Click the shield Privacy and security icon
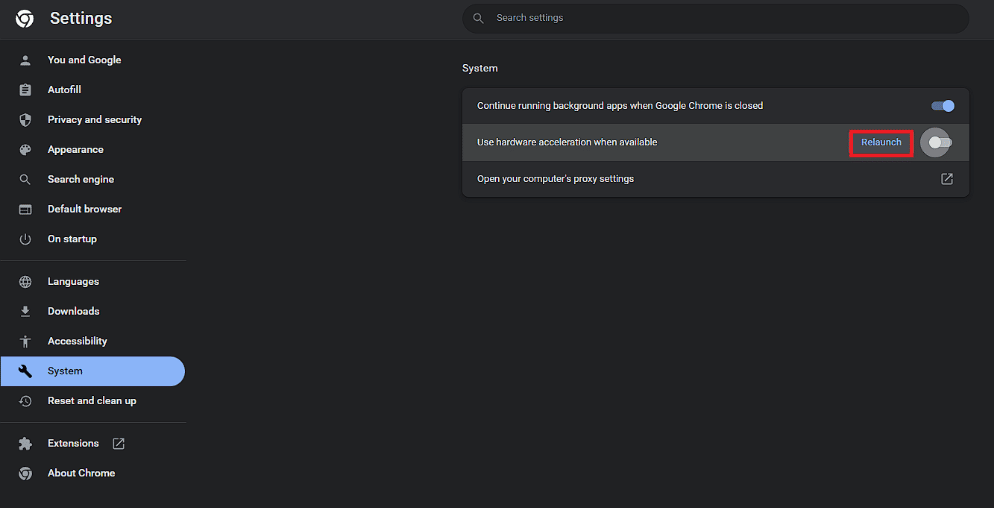994x508 pixels. [25, 120]
